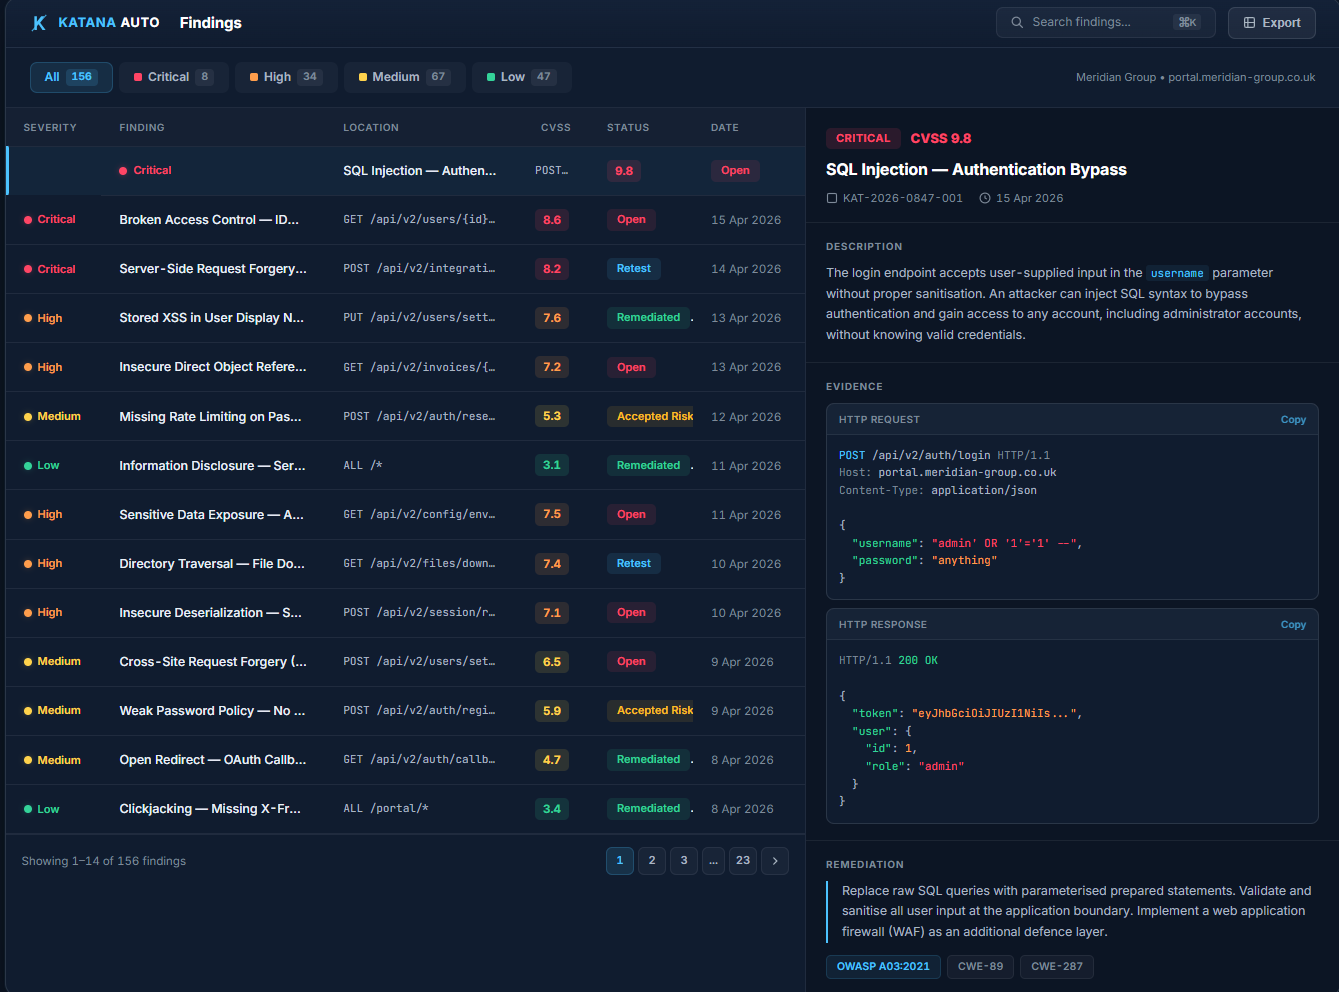The width and height of the screenshot is (1339, 992).
Task: Jump to page 23 of findings
Action: pos(743,861)
